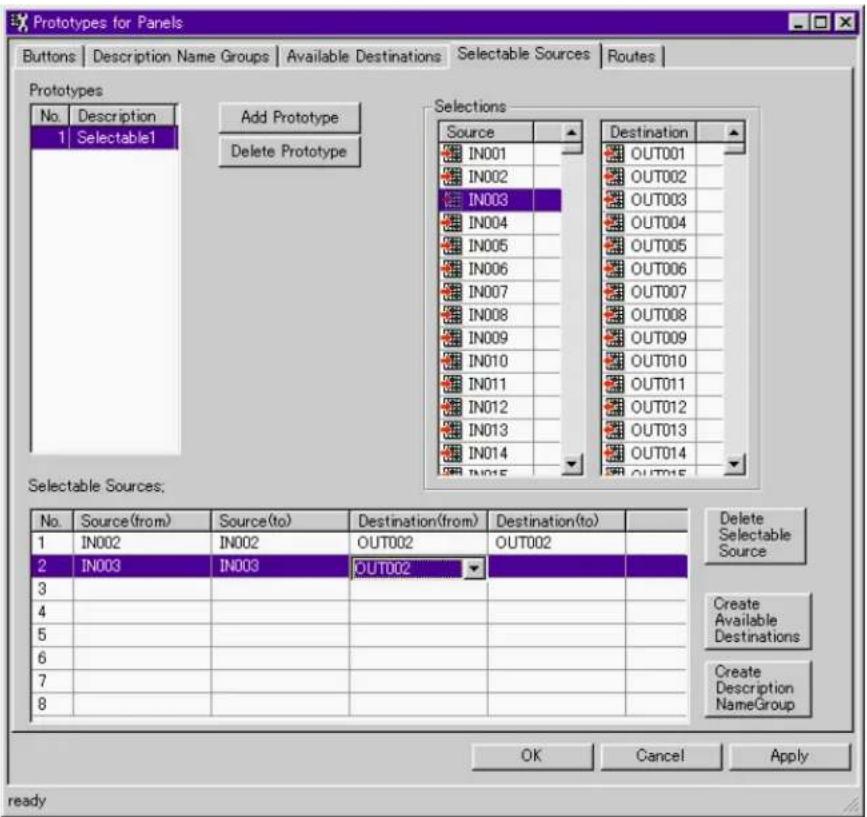Click Destination list scroll down arrow
Image resolution: width=867 pixels, height=817 pixels.
[x=734, y=464]
